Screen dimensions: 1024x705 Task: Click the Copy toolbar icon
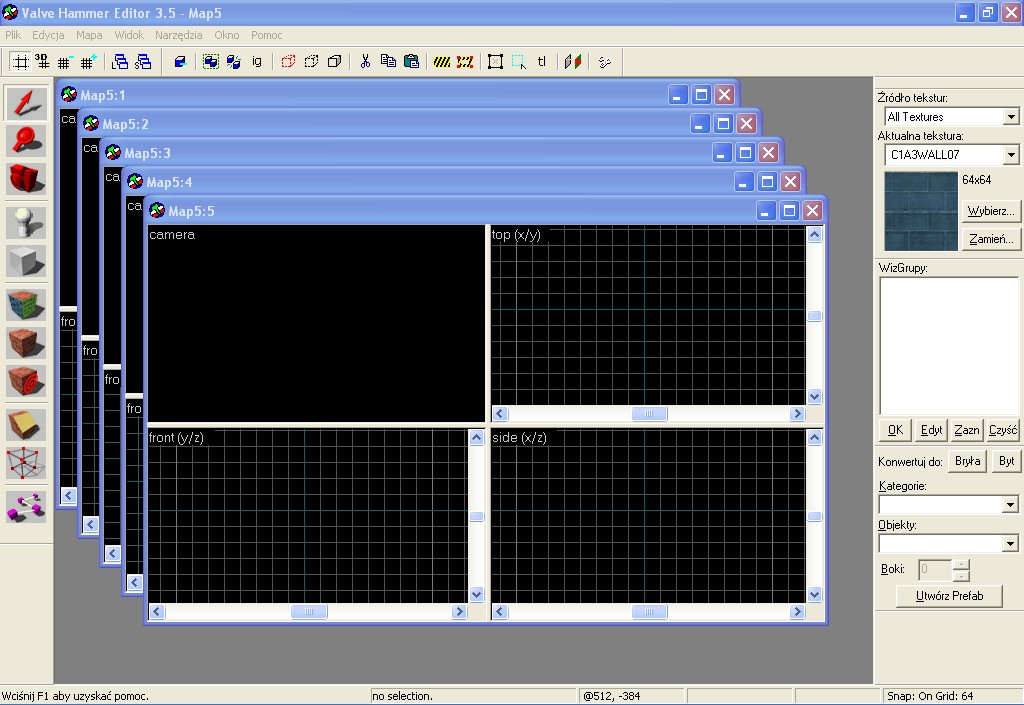pyautogui.click(x=388, y=62)
